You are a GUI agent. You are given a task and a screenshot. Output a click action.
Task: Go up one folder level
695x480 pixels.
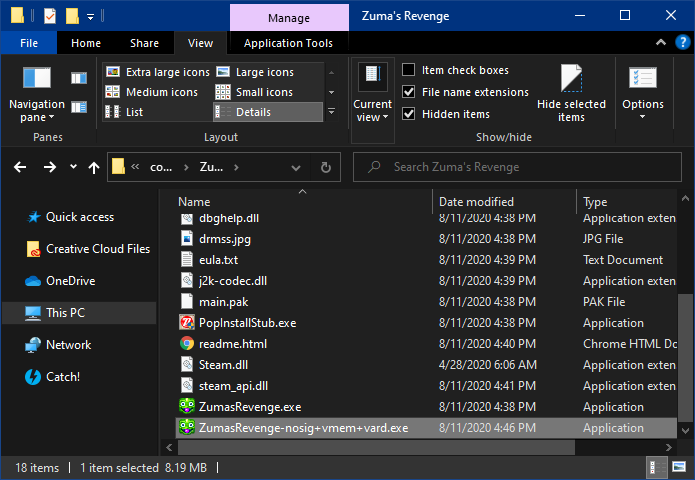(94, 167)
